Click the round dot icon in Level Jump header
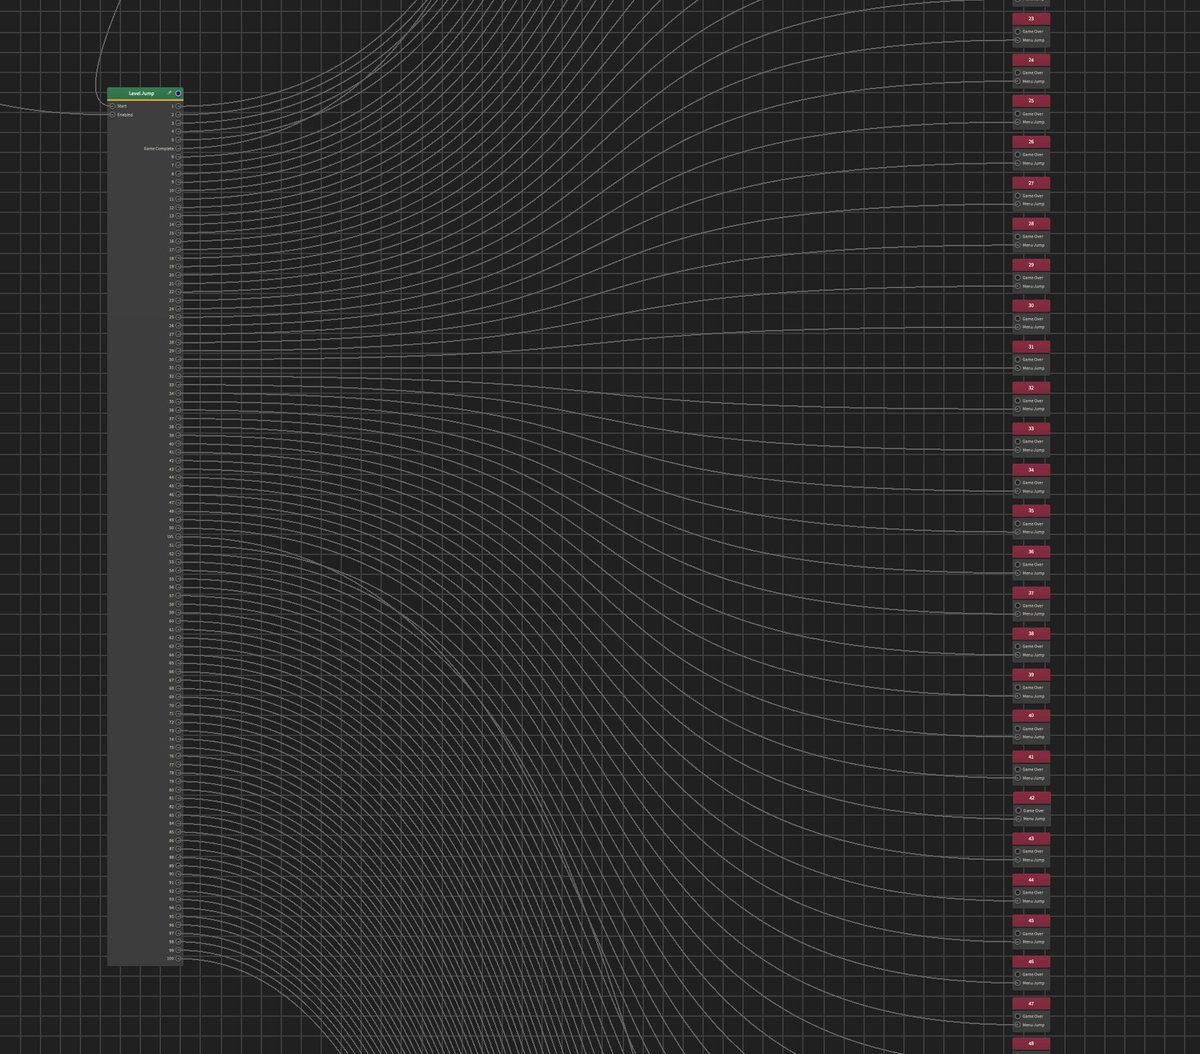 pyautogui.click(x=178, y=93)
